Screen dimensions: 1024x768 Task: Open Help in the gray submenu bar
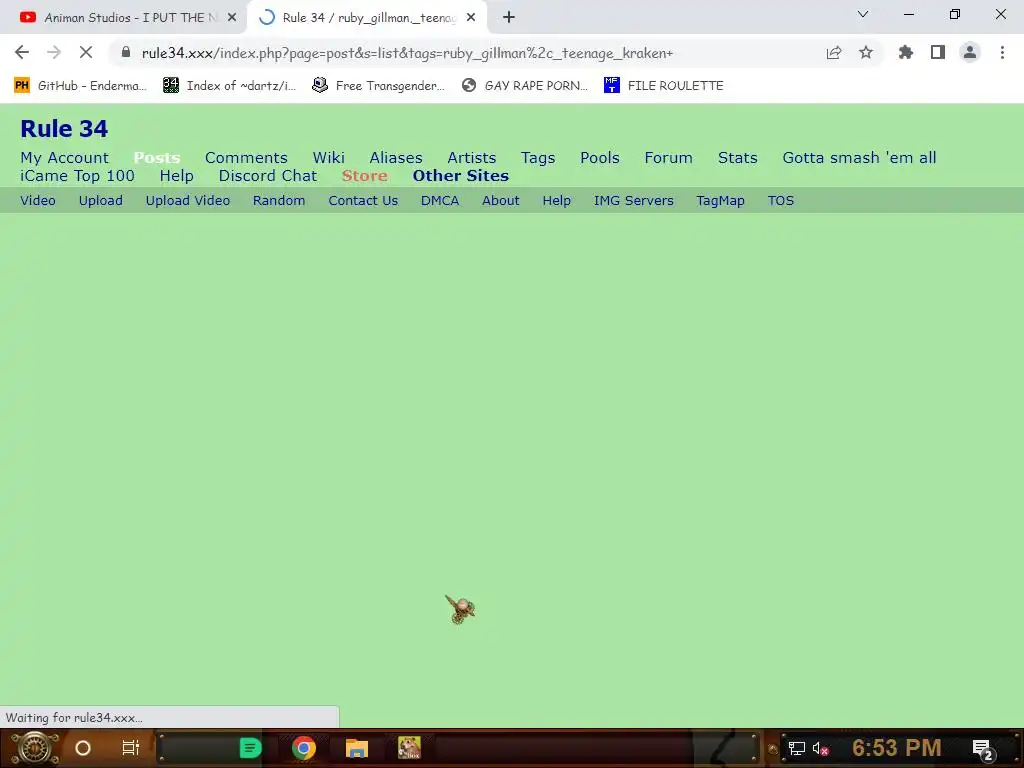pyautogui.click(x=556, y=200)
